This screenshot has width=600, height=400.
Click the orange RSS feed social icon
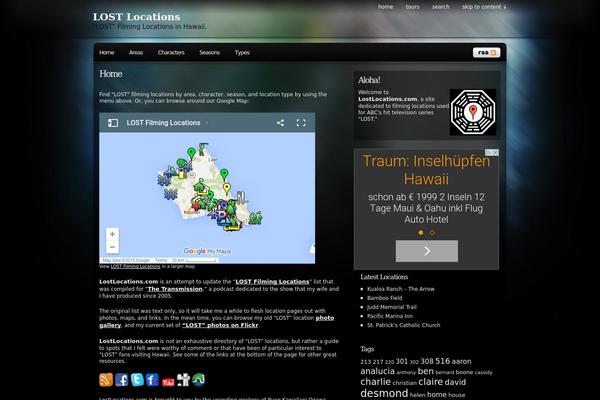(x=106, y=380)
